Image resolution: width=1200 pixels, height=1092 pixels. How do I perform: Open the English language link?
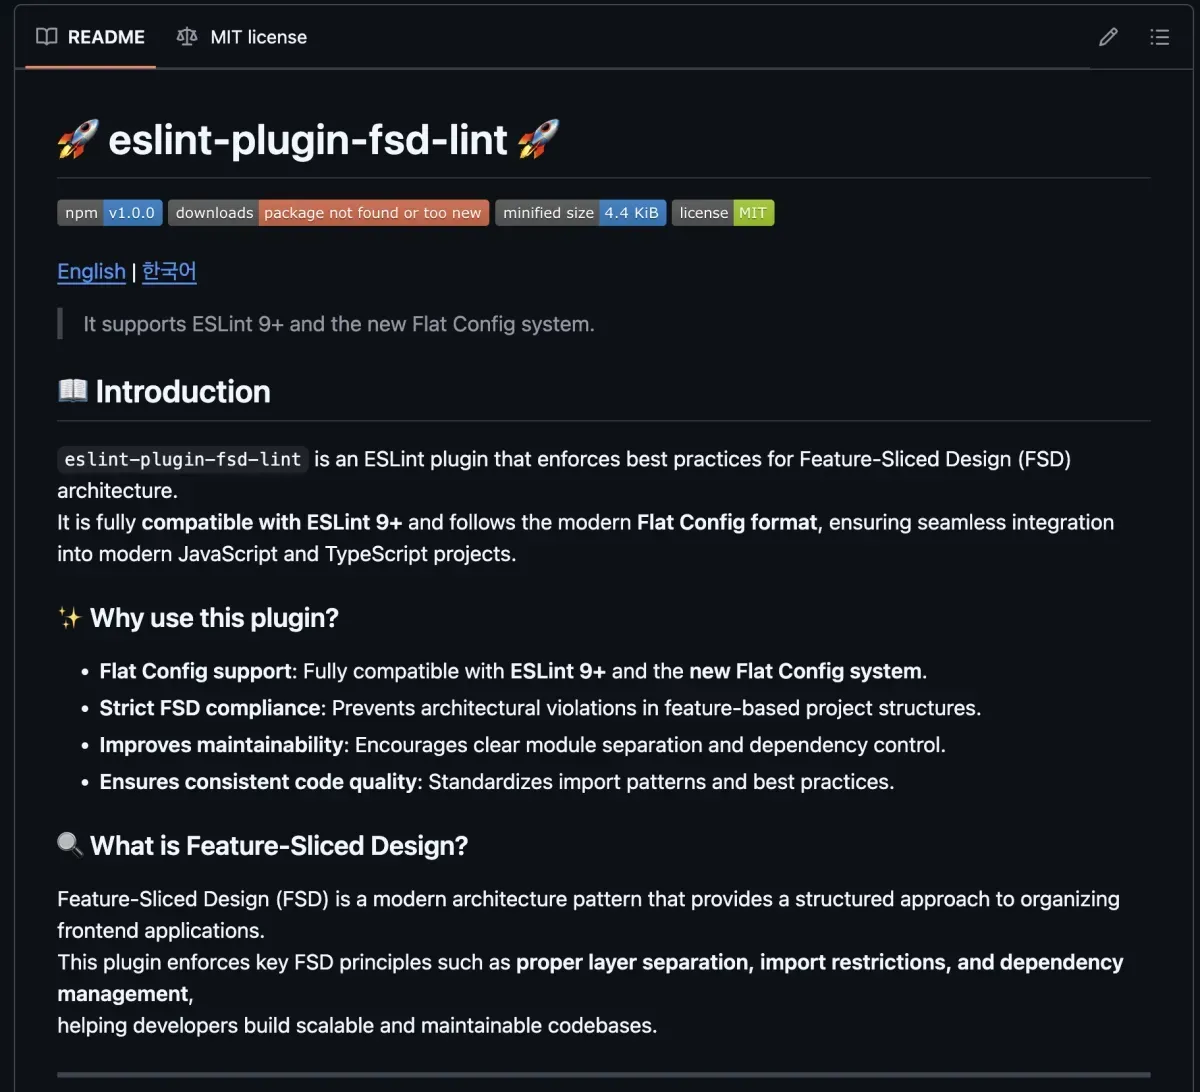(x=91, y=271)
